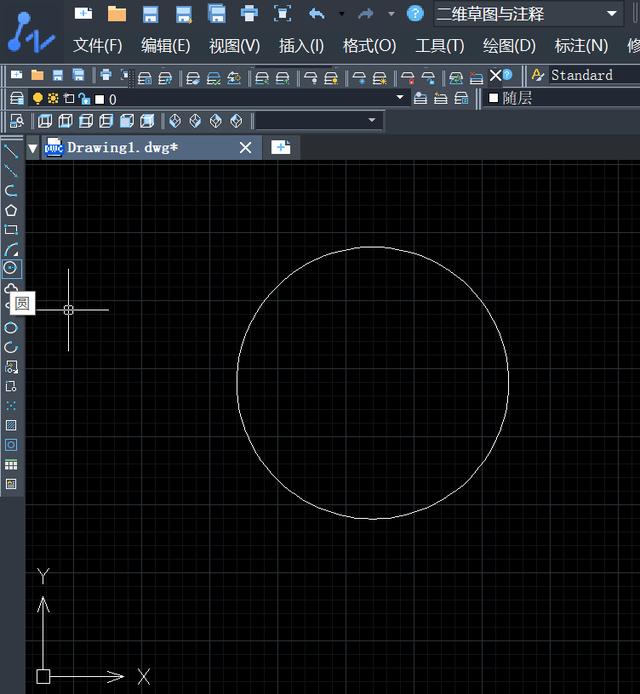Open Help with the blue question mark
The image size is (640, 694).
coord(415,14)
